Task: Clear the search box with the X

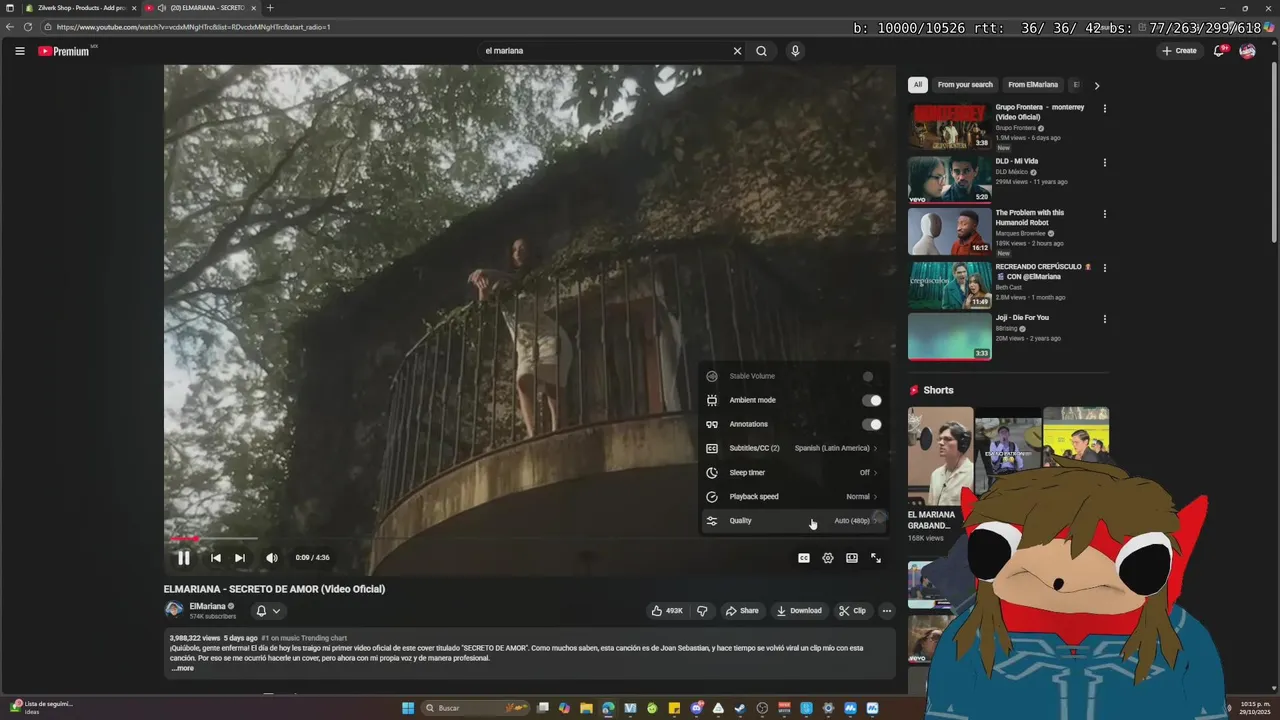Action: pos(737,51)
